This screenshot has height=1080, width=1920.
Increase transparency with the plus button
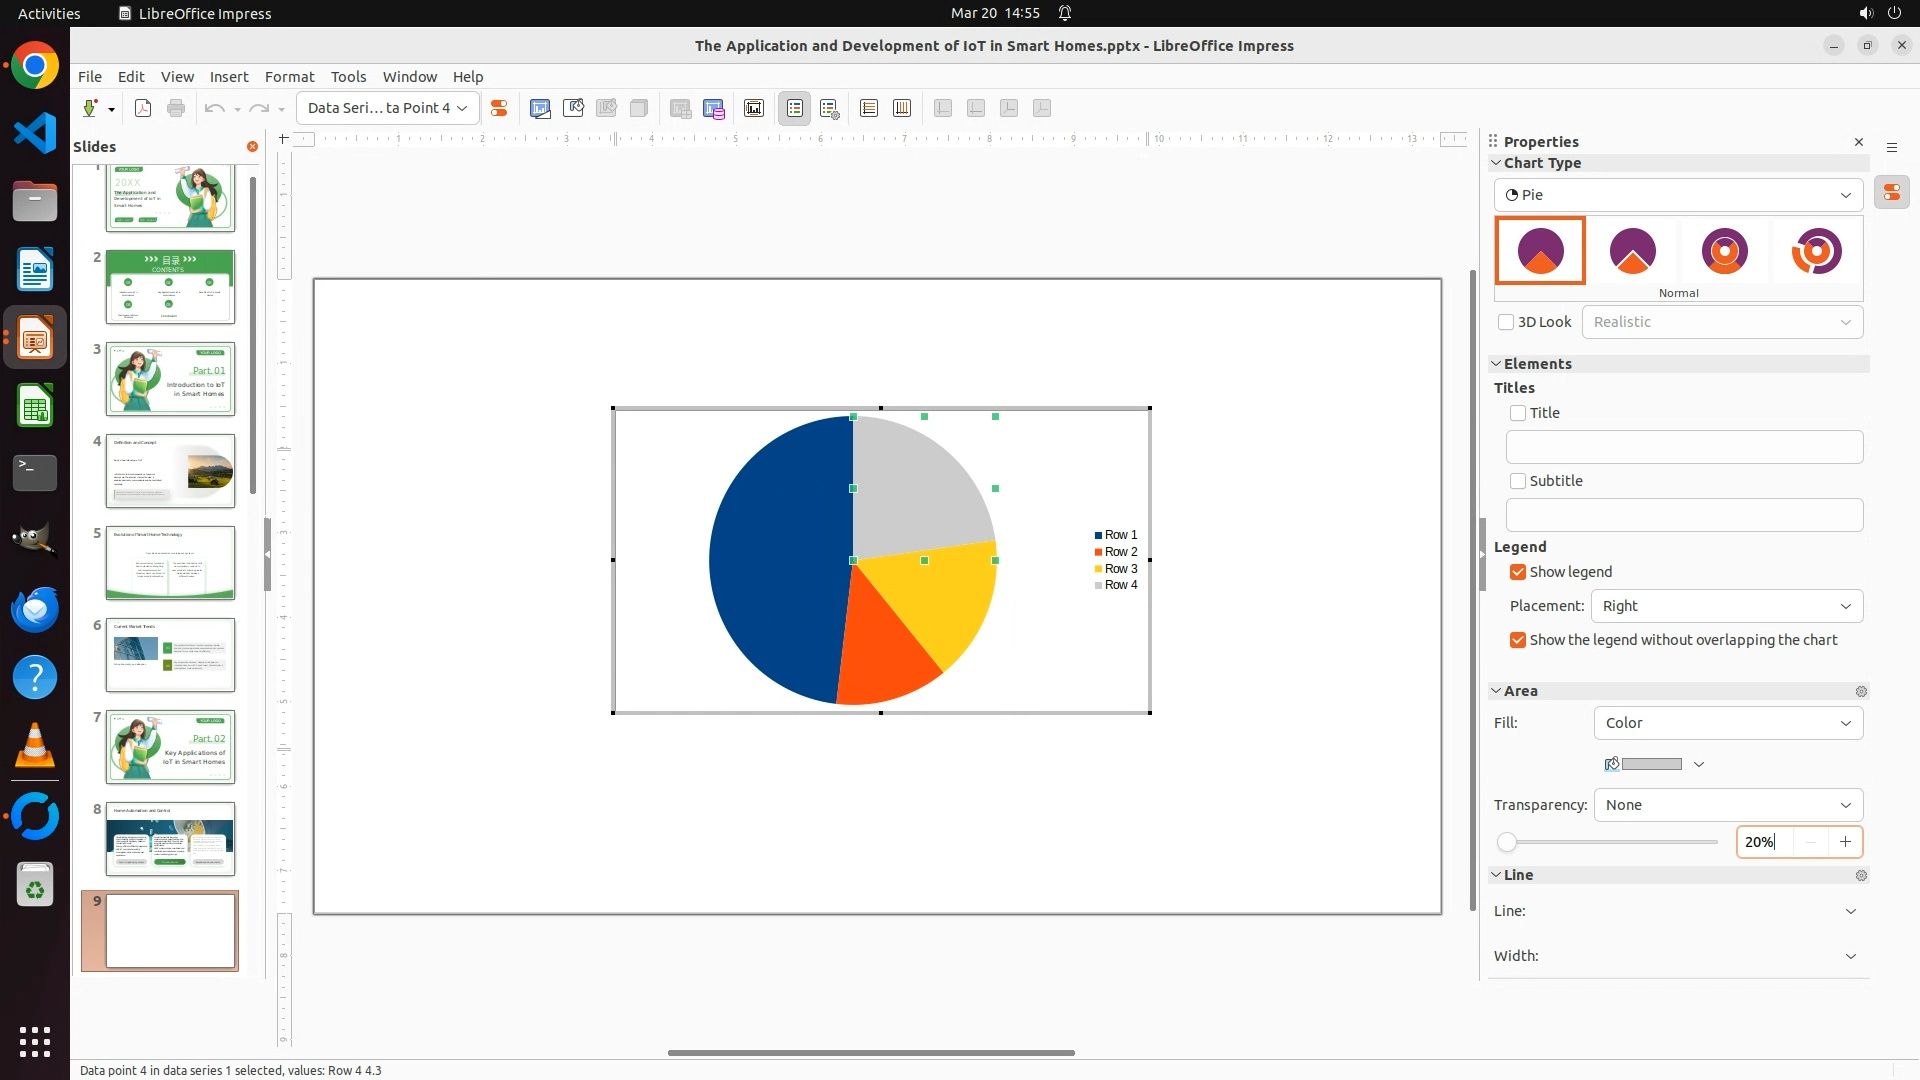[x=1845, y=842]
